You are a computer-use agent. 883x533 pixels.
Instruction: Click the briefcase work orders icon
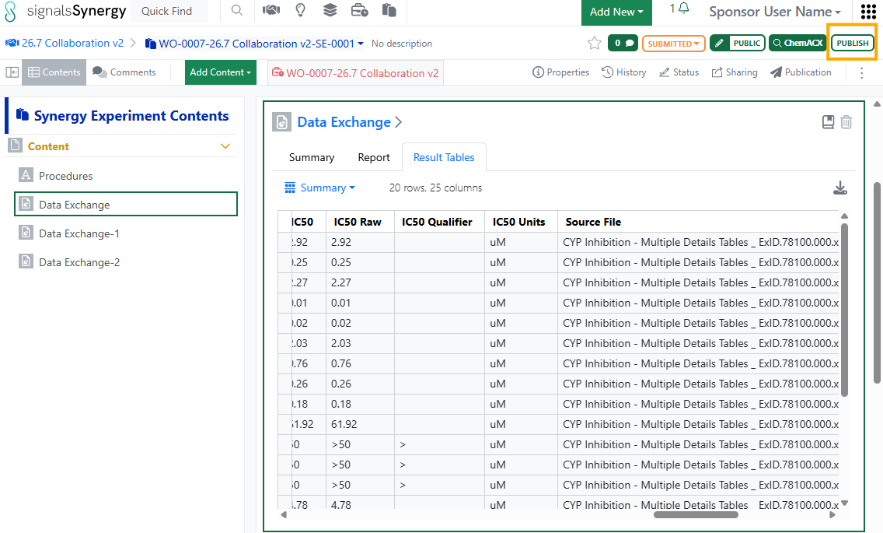click(x=359, y=10)
